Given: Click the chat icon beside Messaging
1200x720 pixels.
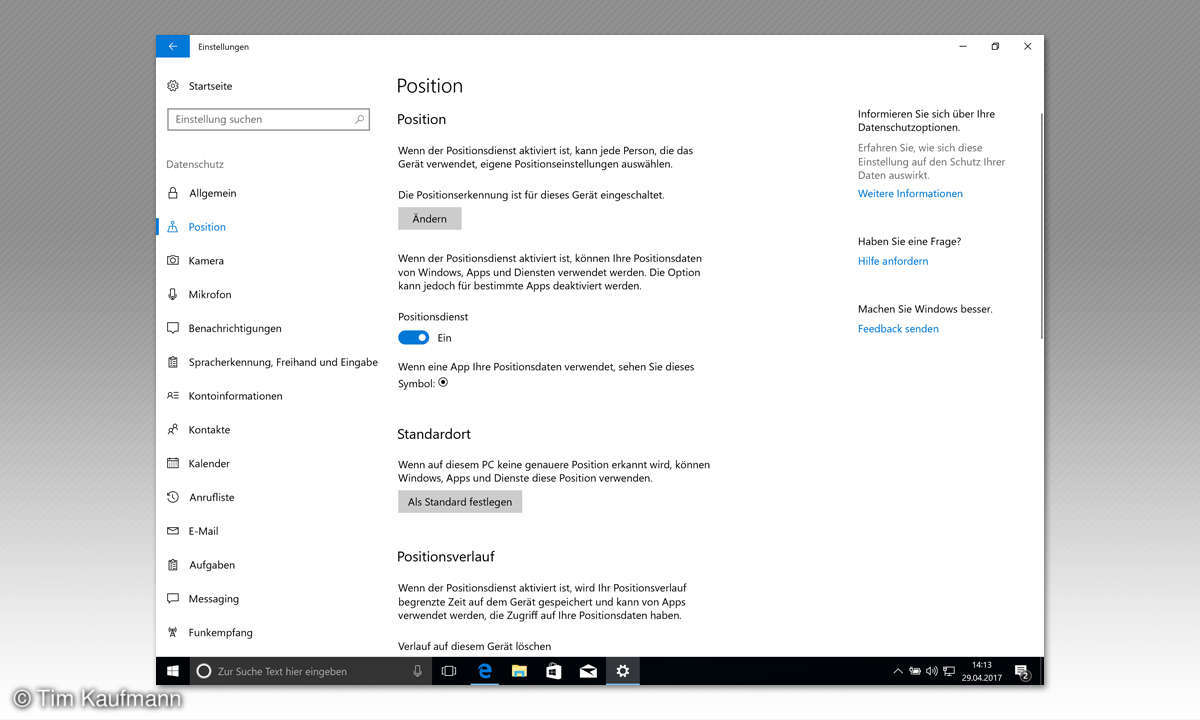Looking at the screenshot, I should 173,599.
